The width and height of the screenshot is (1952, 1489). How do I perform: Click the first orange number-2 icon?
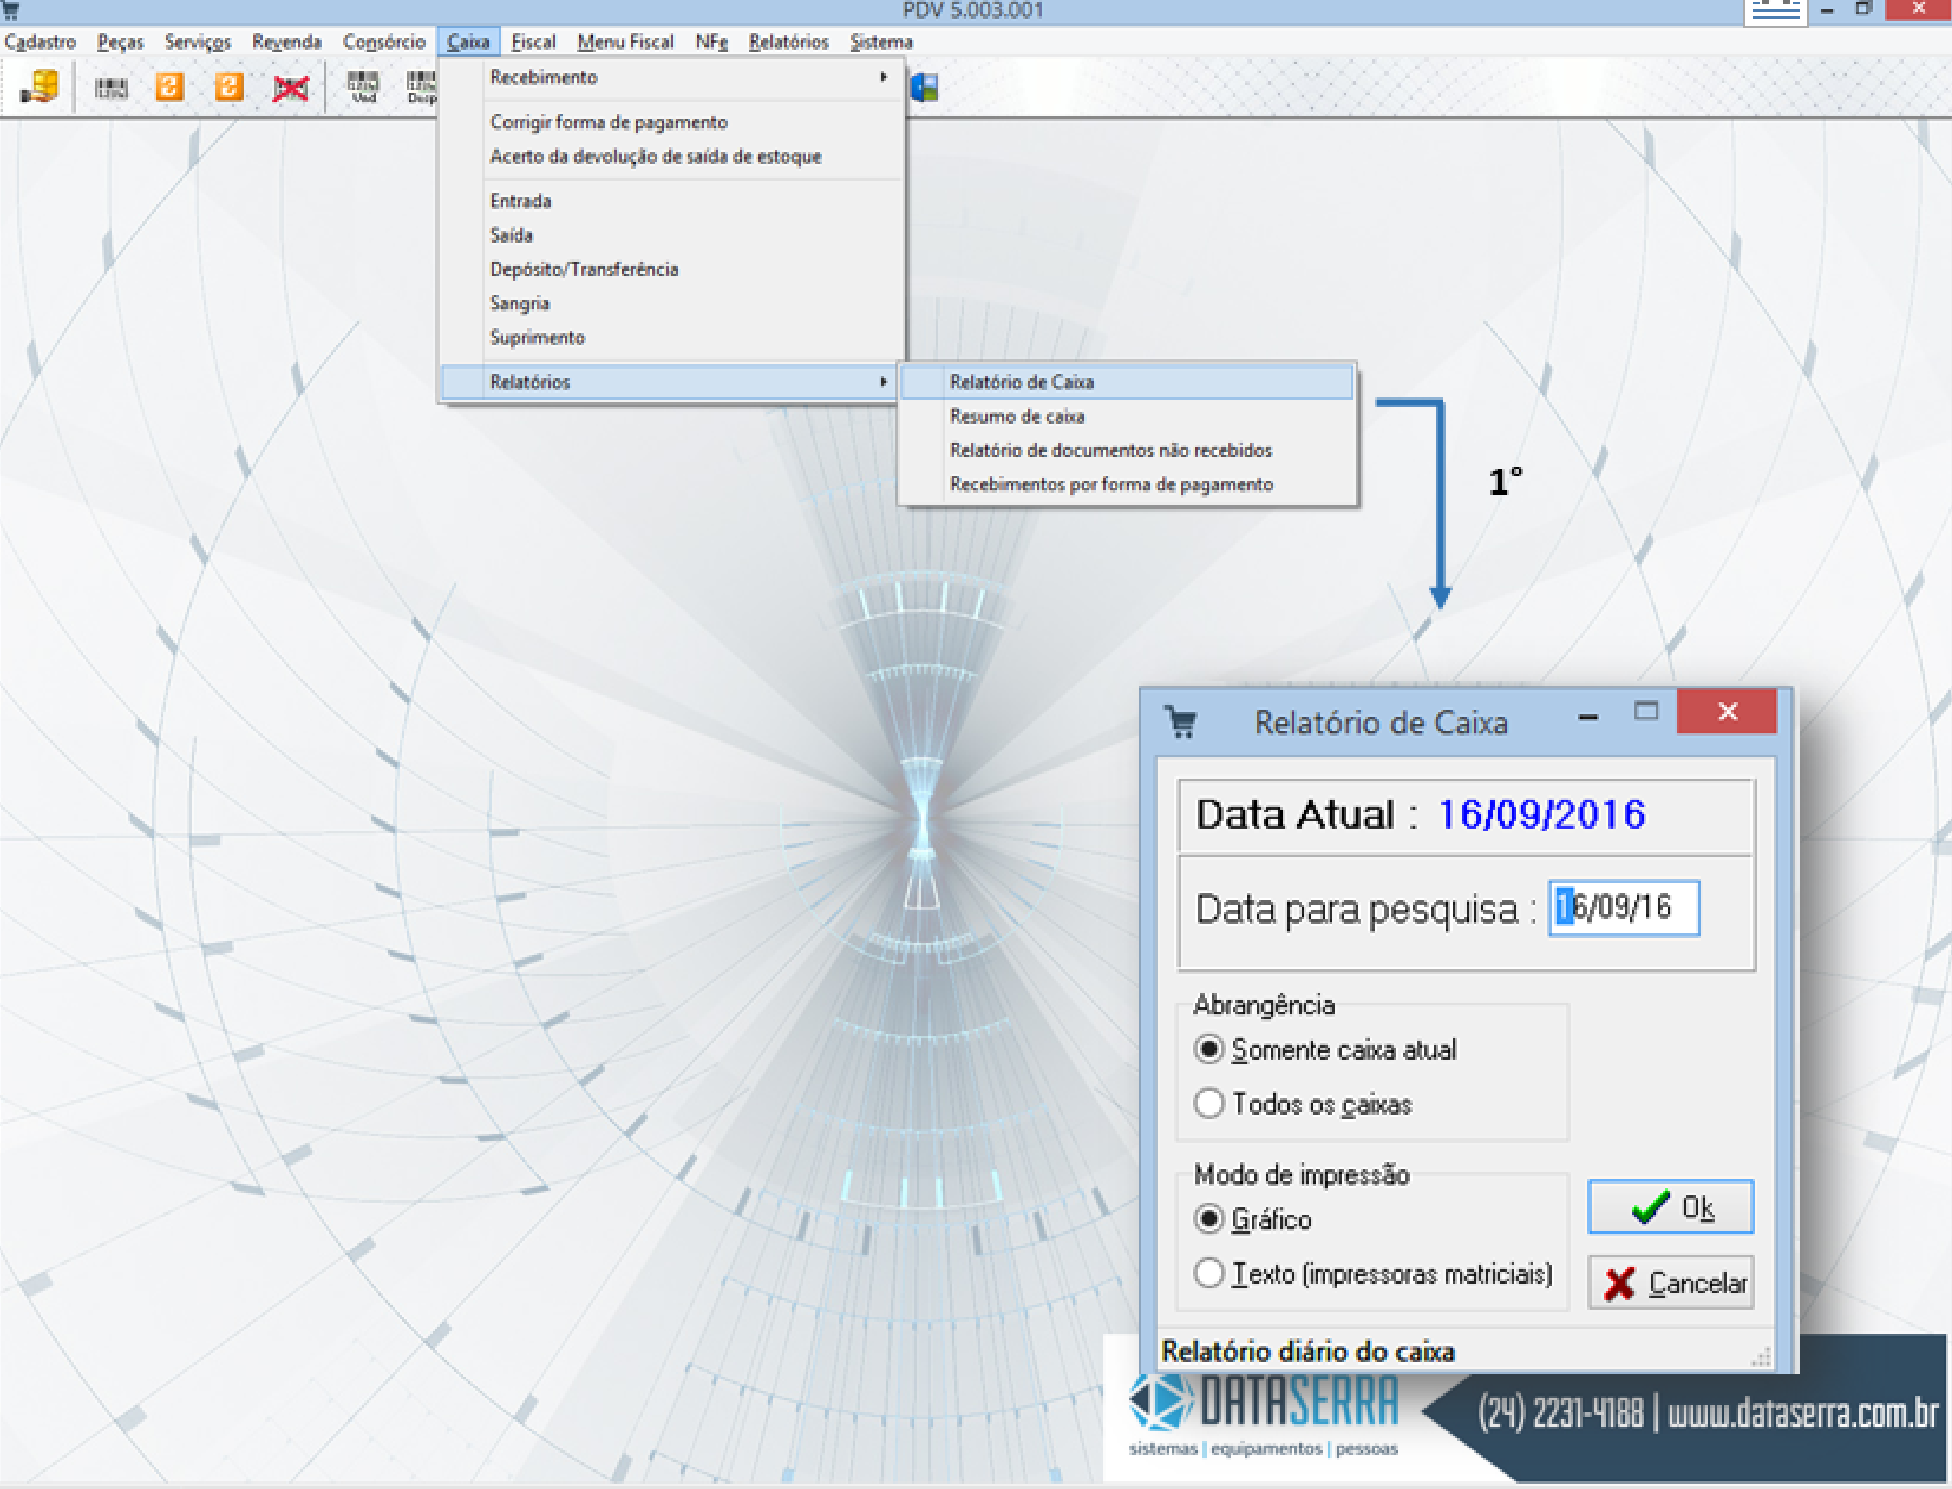click(x=169, y=87)
